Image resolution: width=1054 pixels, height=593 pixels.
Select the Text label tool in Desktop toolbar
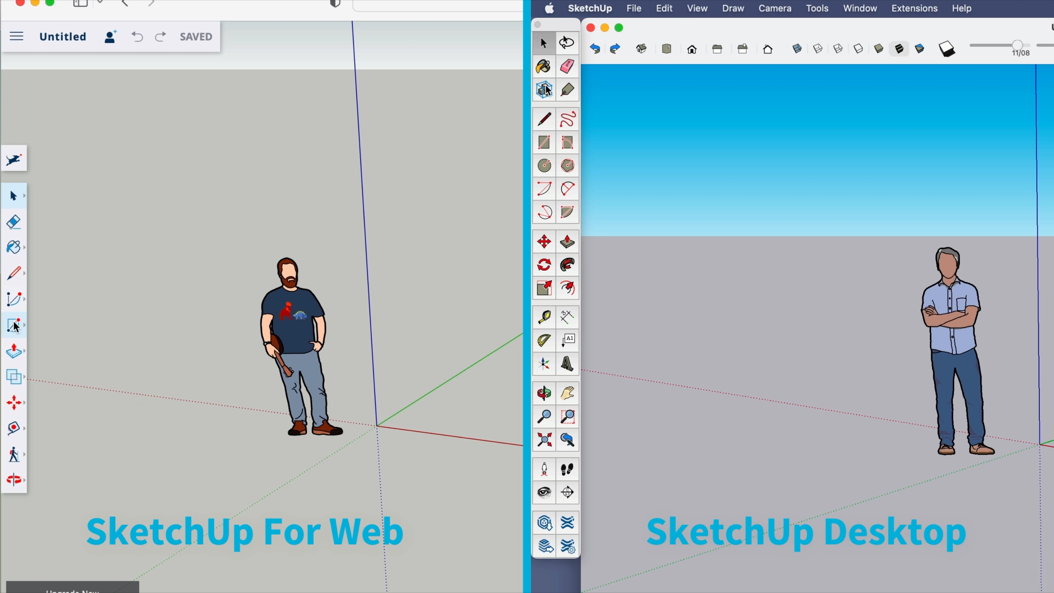567,340
